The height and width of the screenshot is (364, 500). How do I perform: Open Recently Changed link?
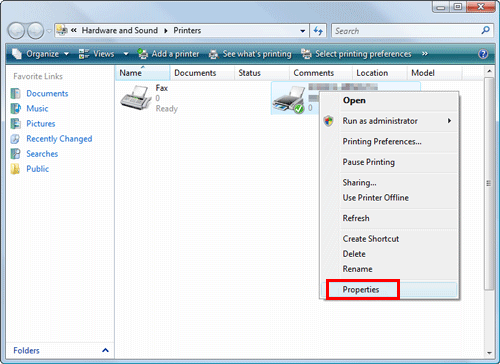coord(59,139)
